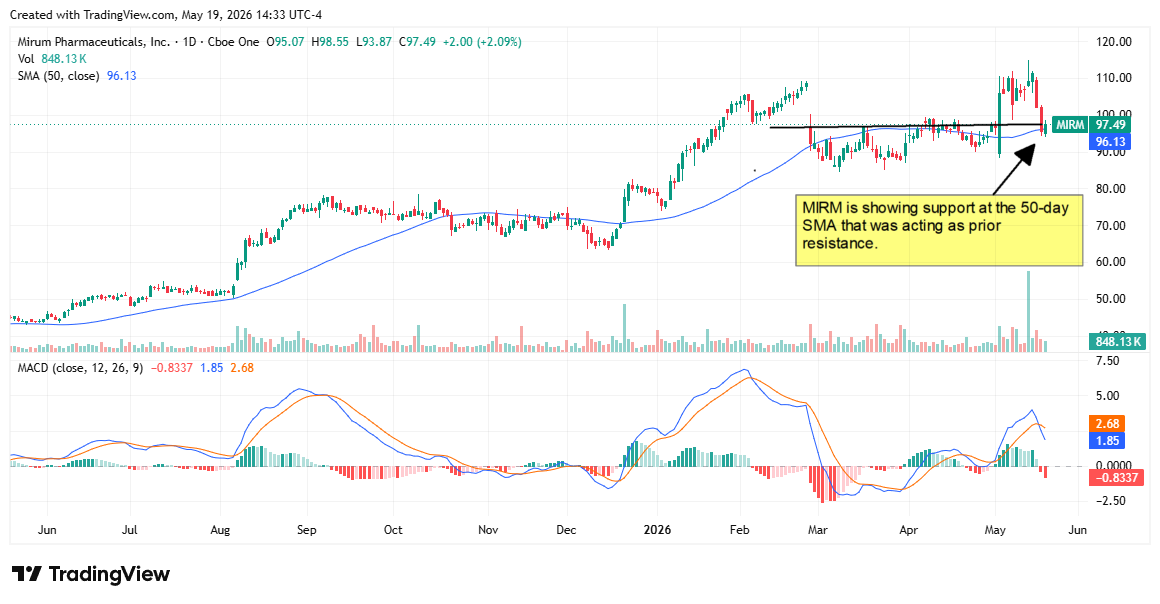Click the red −0.8337 histogram axis label
This screenshot has height=604, width=1160.
point(1118,477)
